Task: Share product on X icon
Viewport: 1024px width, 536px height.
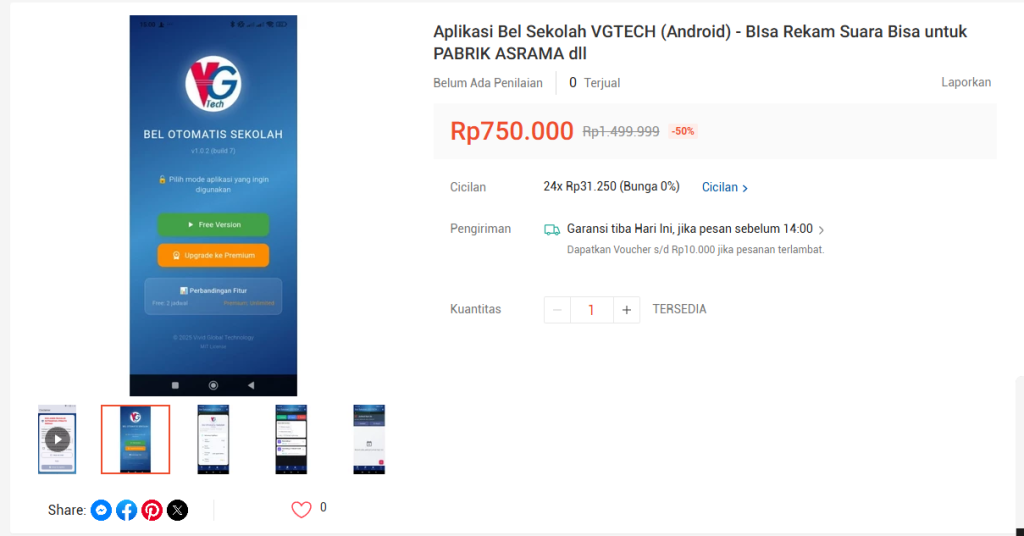Action: pyautogui.click(x=178, y=510)
